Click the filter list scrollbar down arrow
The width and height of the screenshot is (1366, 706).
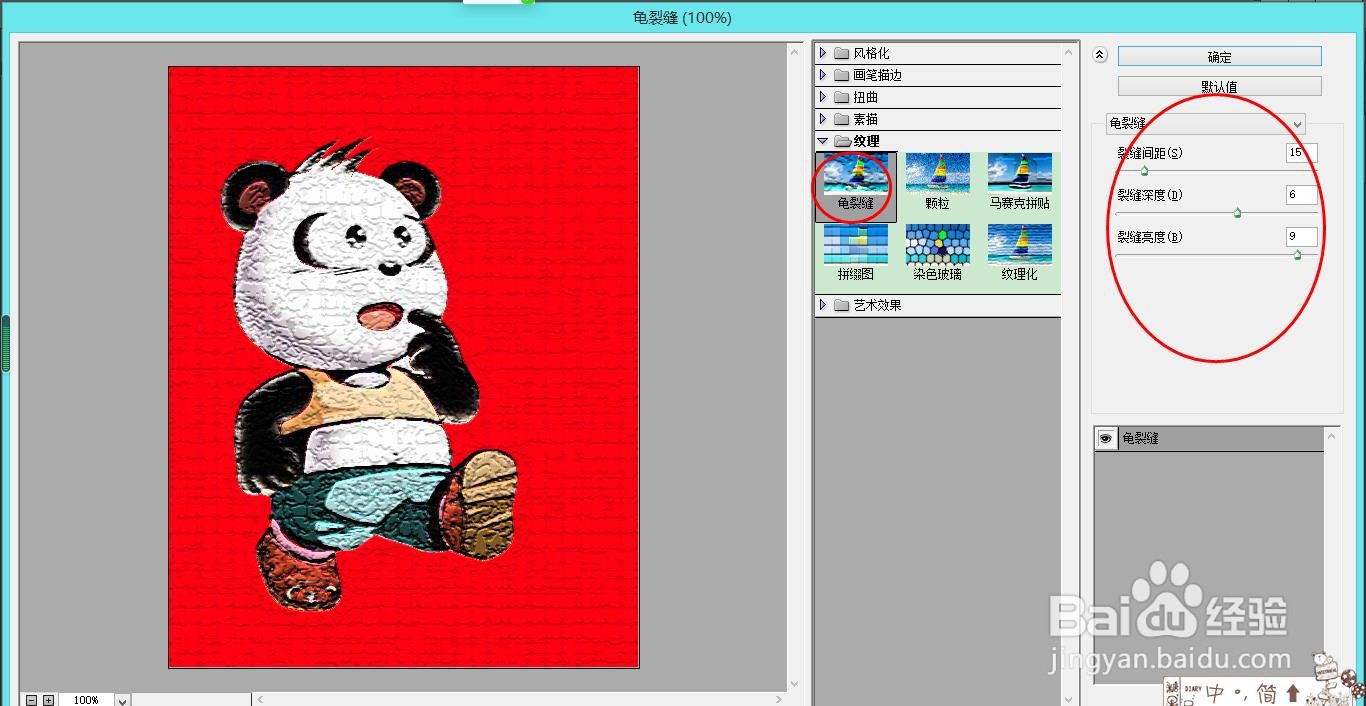pyautogui.click(x=1070, y=698)
